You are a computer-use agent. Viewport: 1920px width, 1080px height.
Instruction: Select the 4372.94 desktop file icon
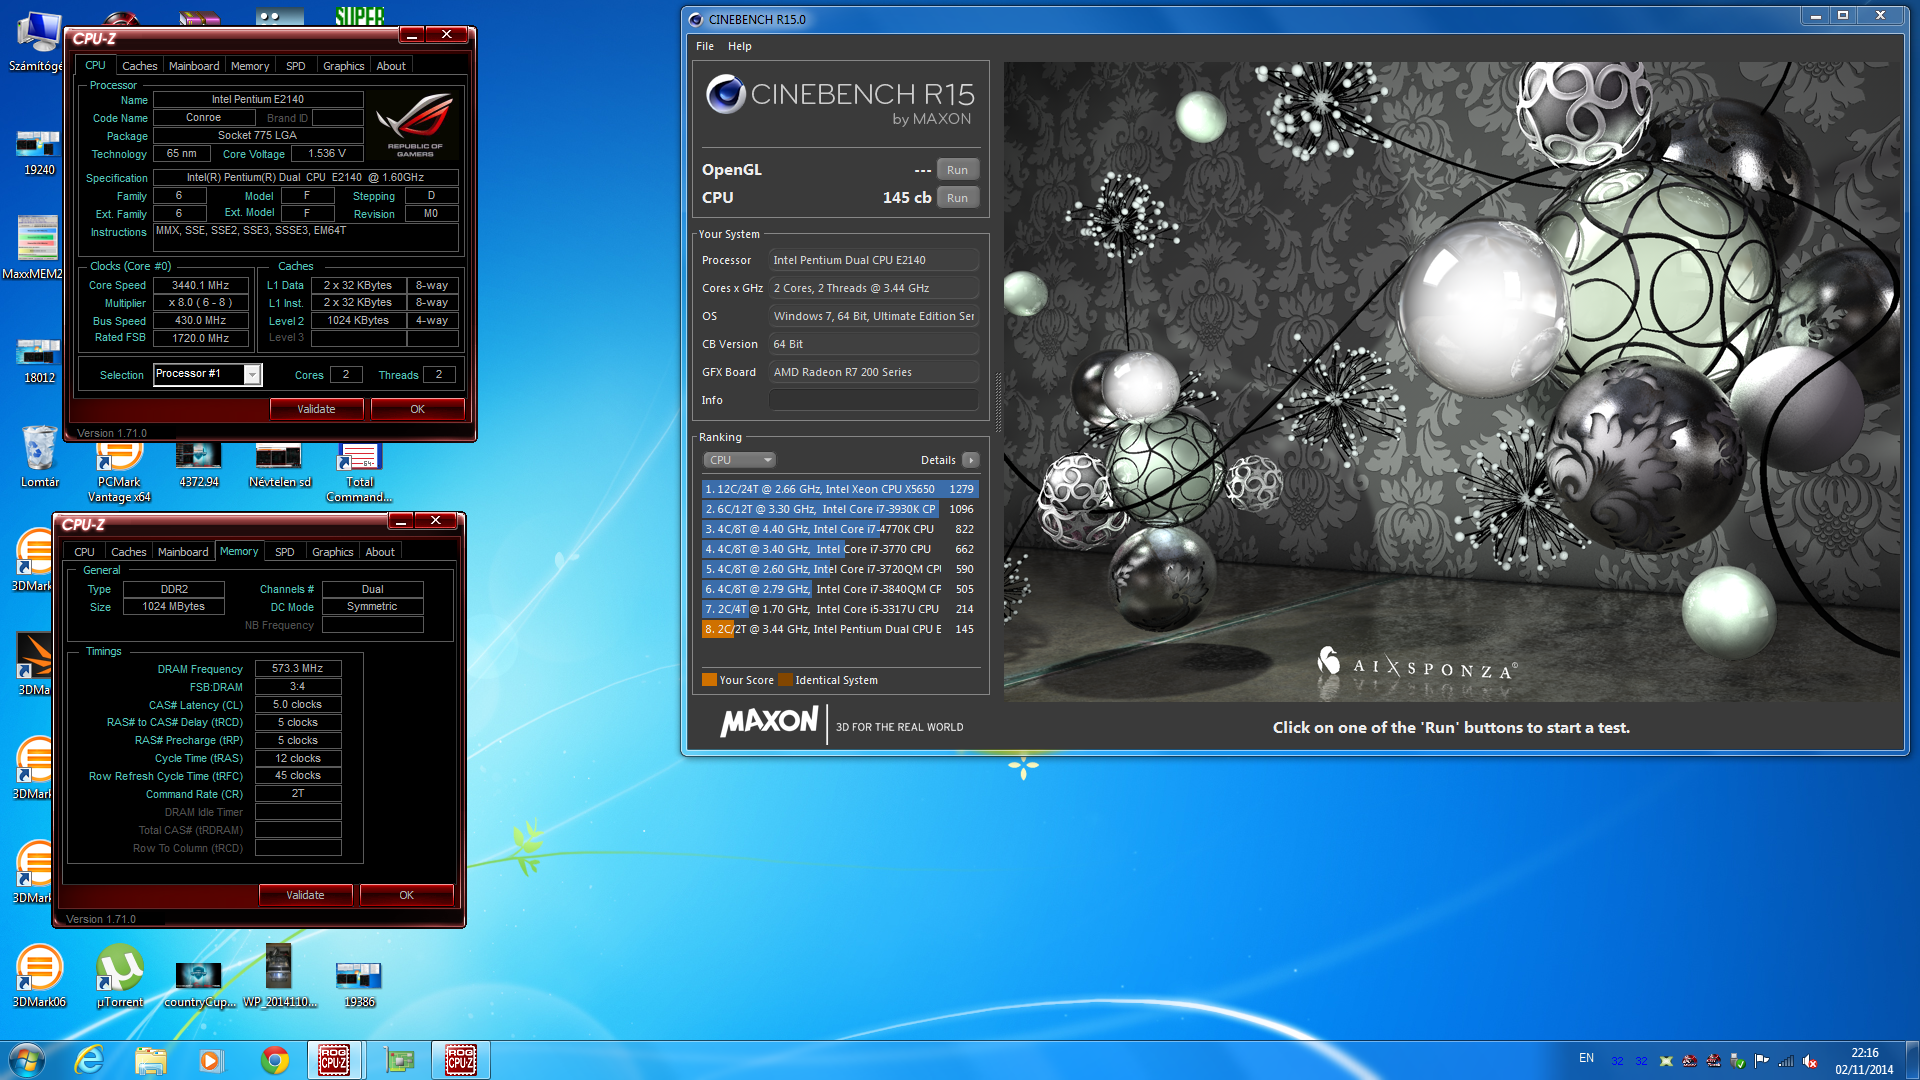pyautogui.click(x=199, y=466)
